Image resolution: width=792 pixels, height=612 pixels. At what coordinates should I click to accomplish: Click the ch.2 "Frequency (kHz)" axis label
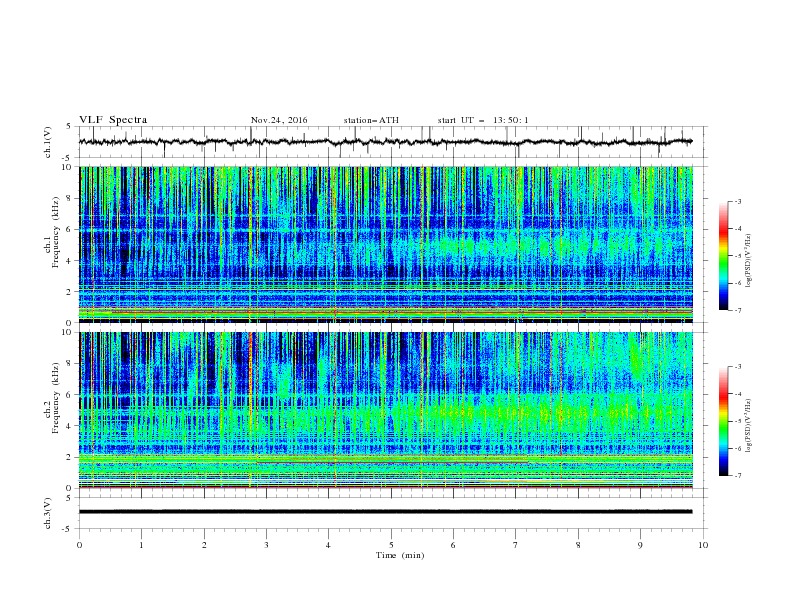pos(56,398)
